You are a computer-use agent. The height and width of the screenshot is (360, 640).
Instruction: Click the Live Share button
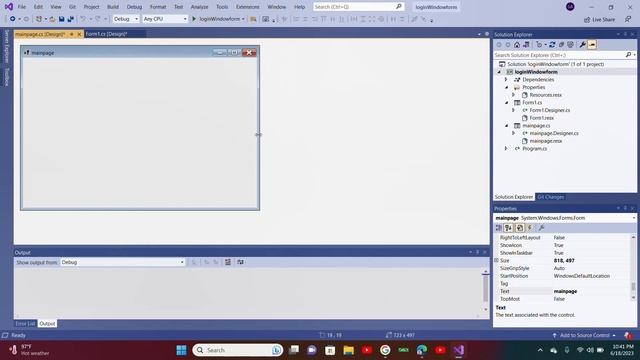599,19
